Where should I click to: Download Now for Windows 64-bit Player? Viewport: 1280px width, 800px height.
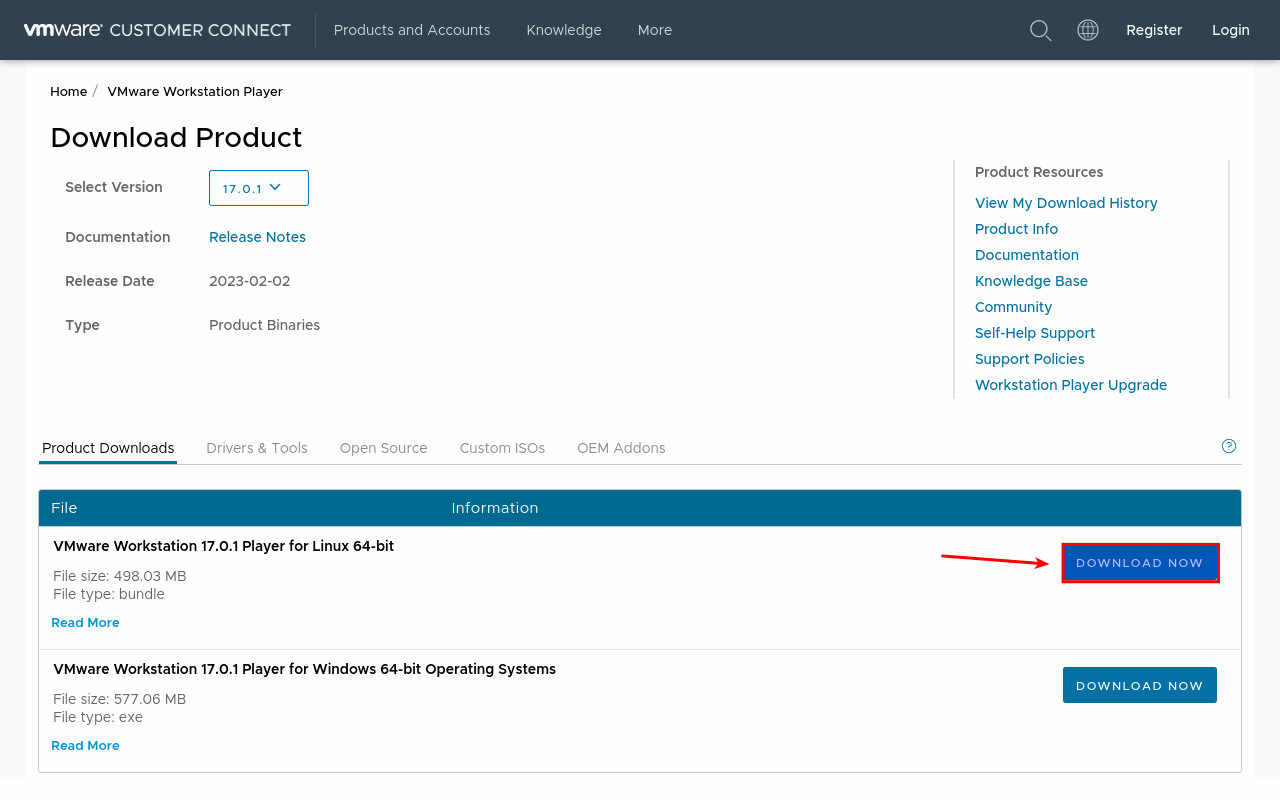[x=1140, y=685]
